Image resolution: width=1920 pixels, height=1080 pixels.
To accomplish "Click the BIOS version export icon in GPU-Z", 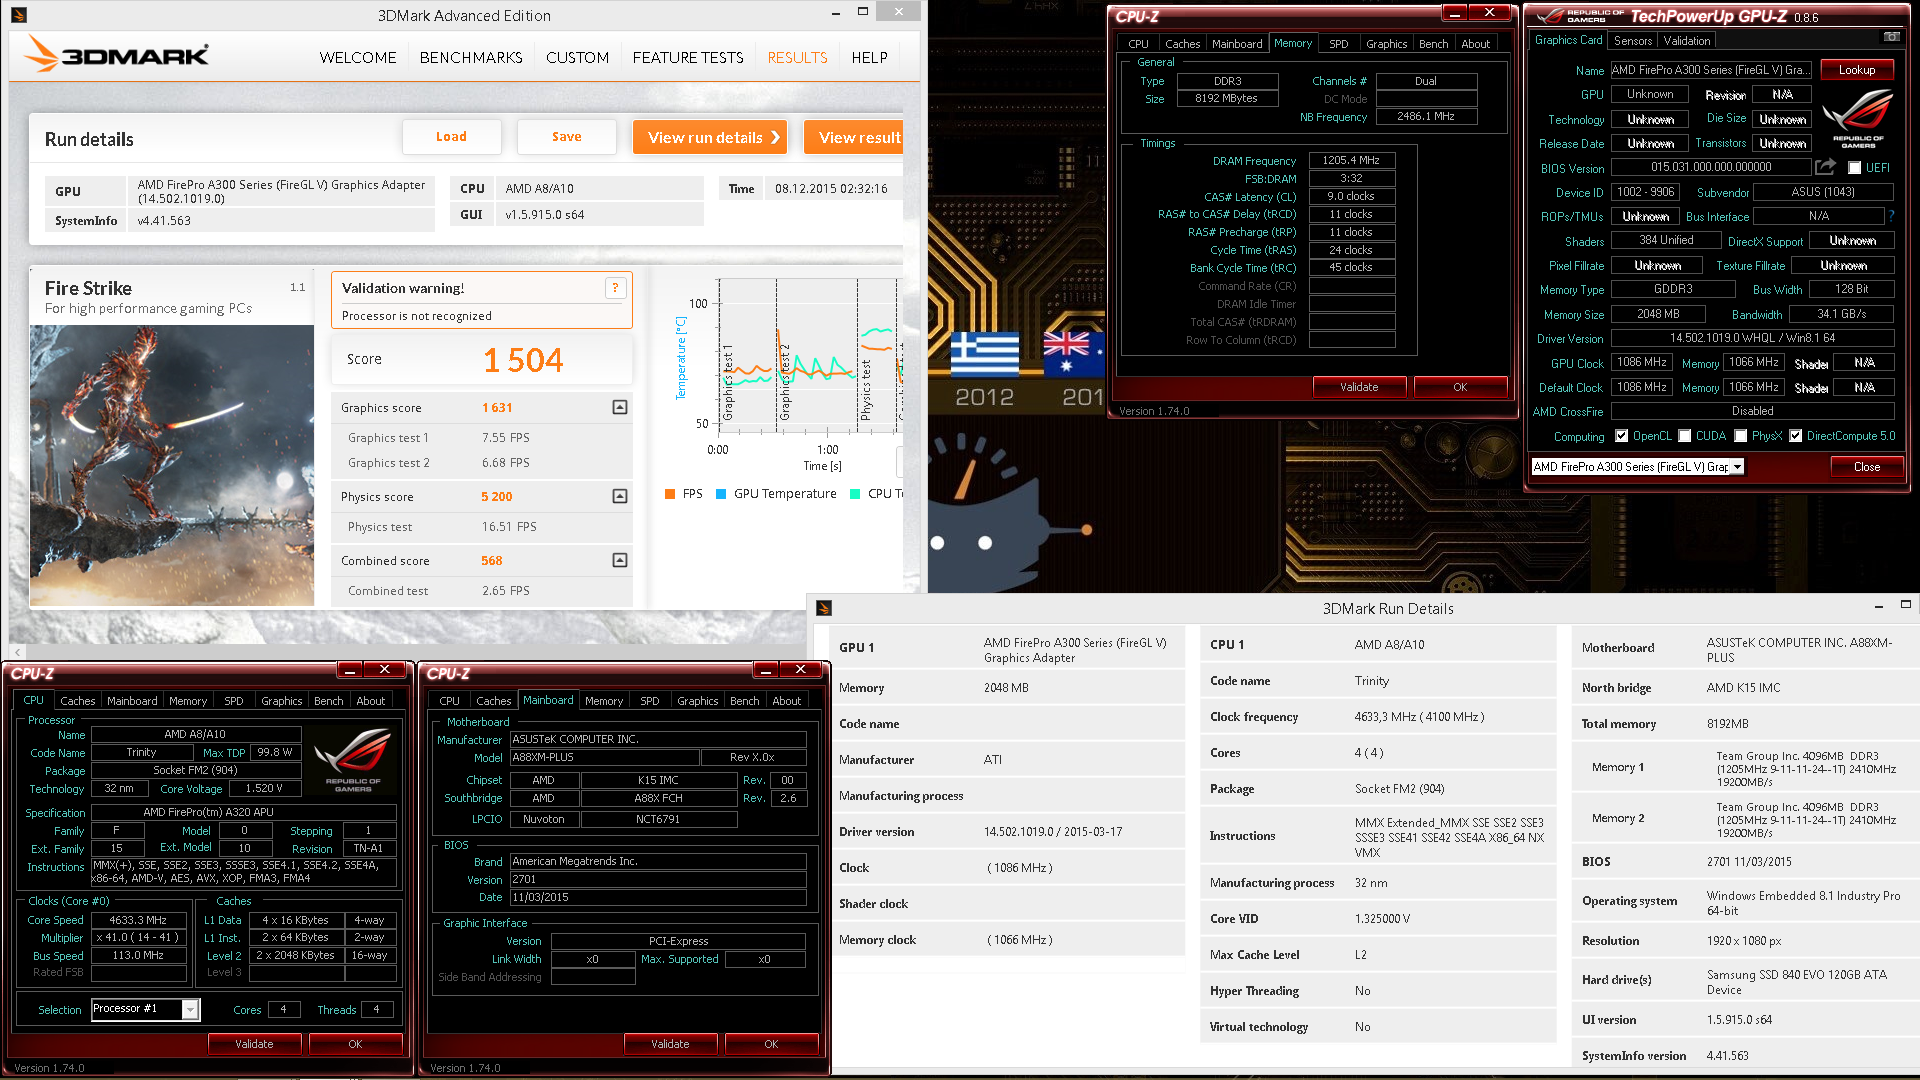I will tap(1825, 167).
